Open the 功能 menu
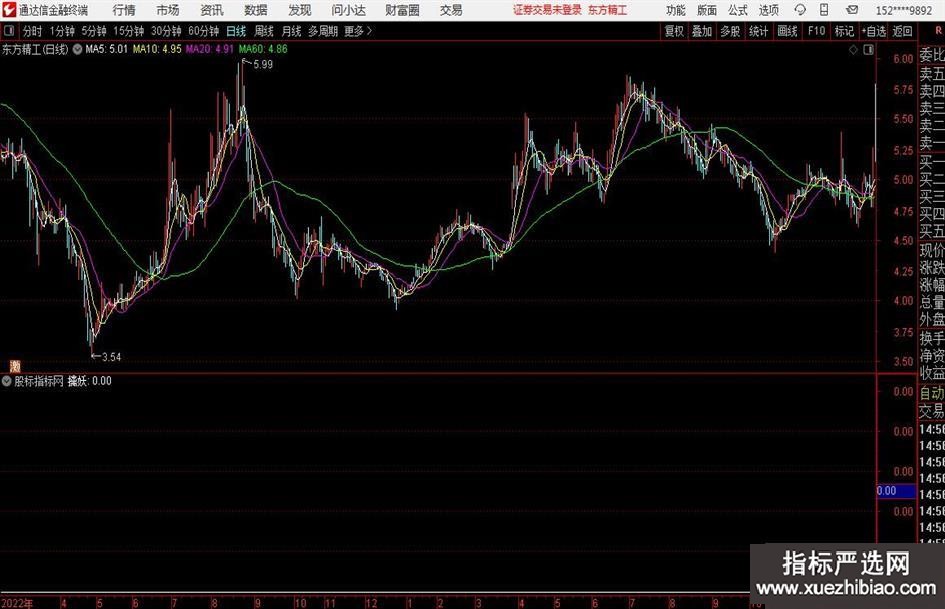 click(x=676, y=10)
